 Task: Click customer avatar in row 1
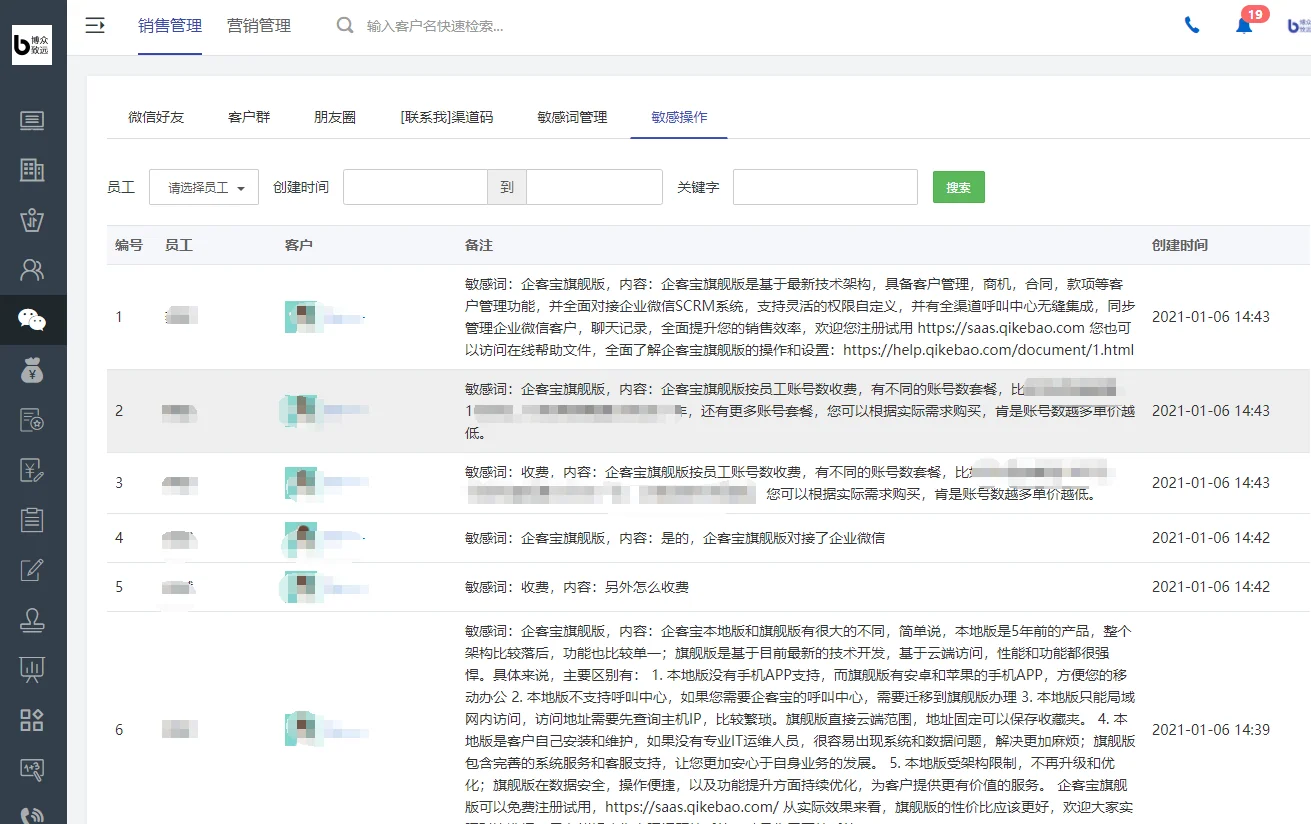(x=301, y=316)
